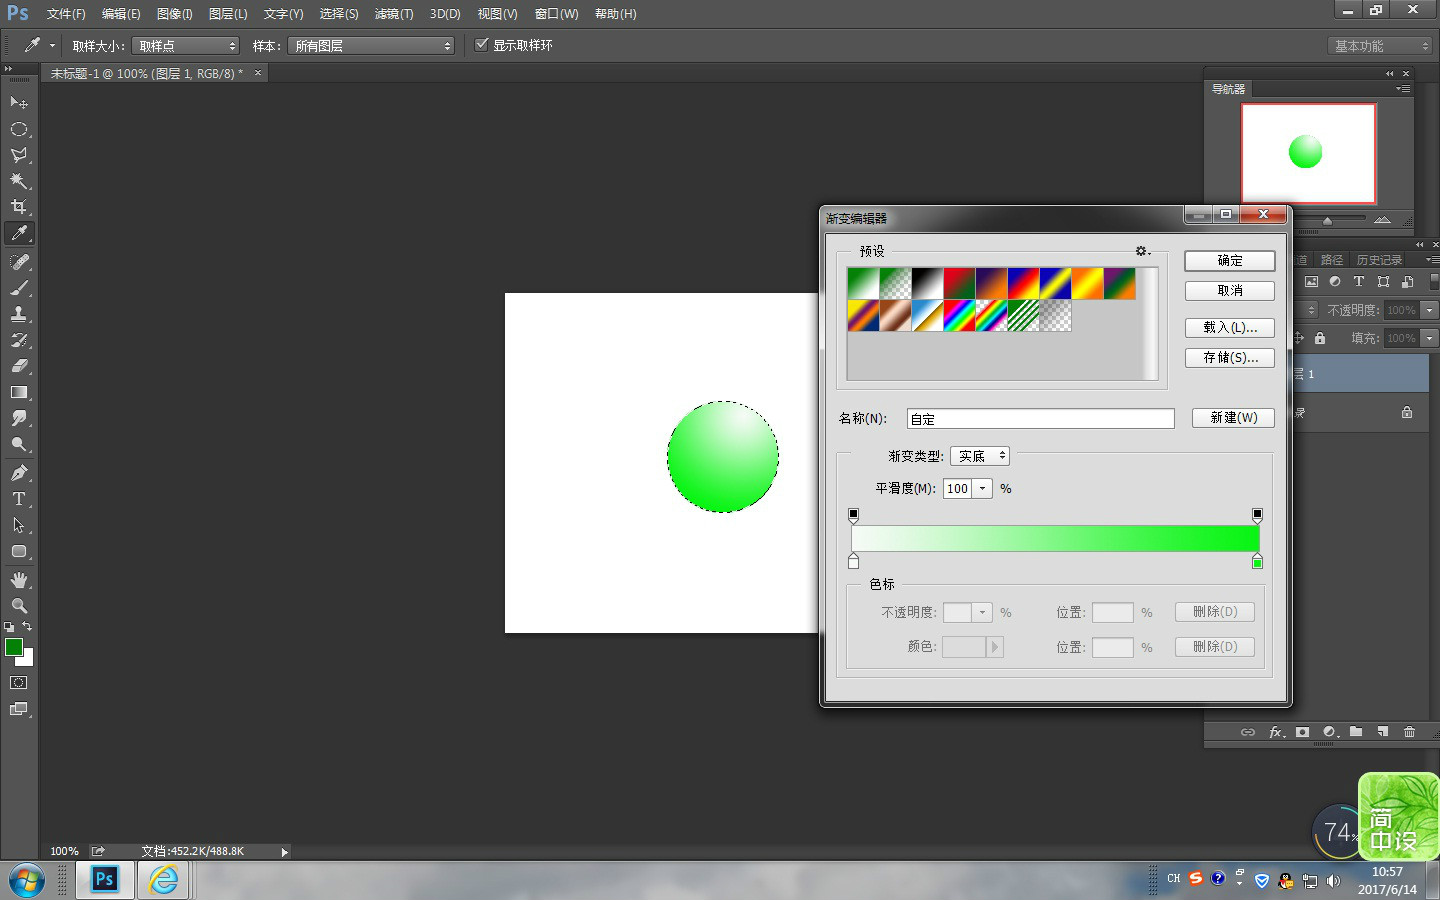Select the Horizontal Type tool

pyautogui.click(x=18, y=499)
